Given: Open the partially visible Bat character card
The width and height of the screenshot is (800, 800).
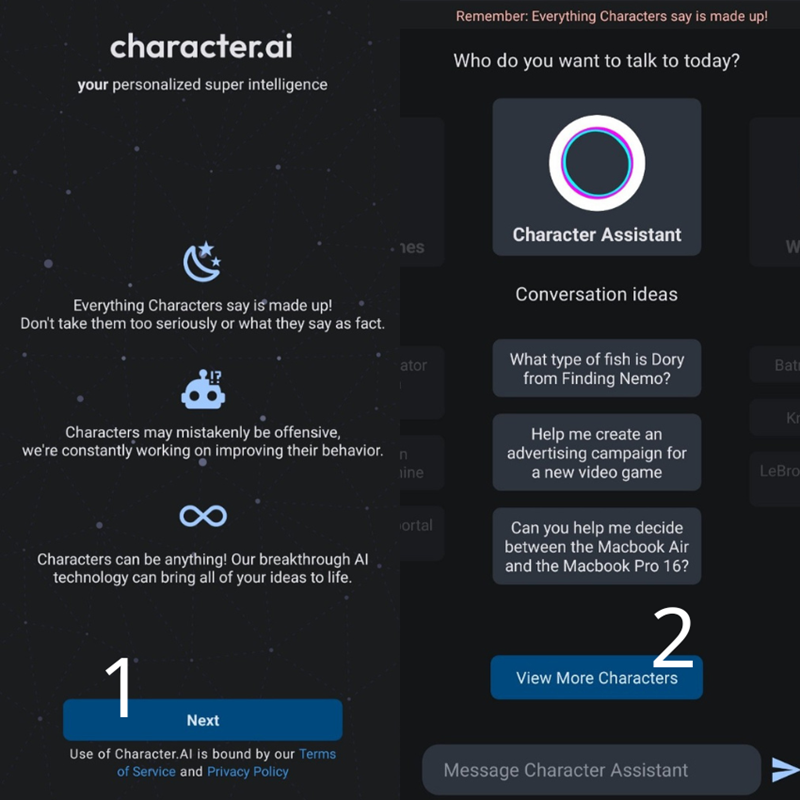Looking at the screenshot, I should coord(778,365).
